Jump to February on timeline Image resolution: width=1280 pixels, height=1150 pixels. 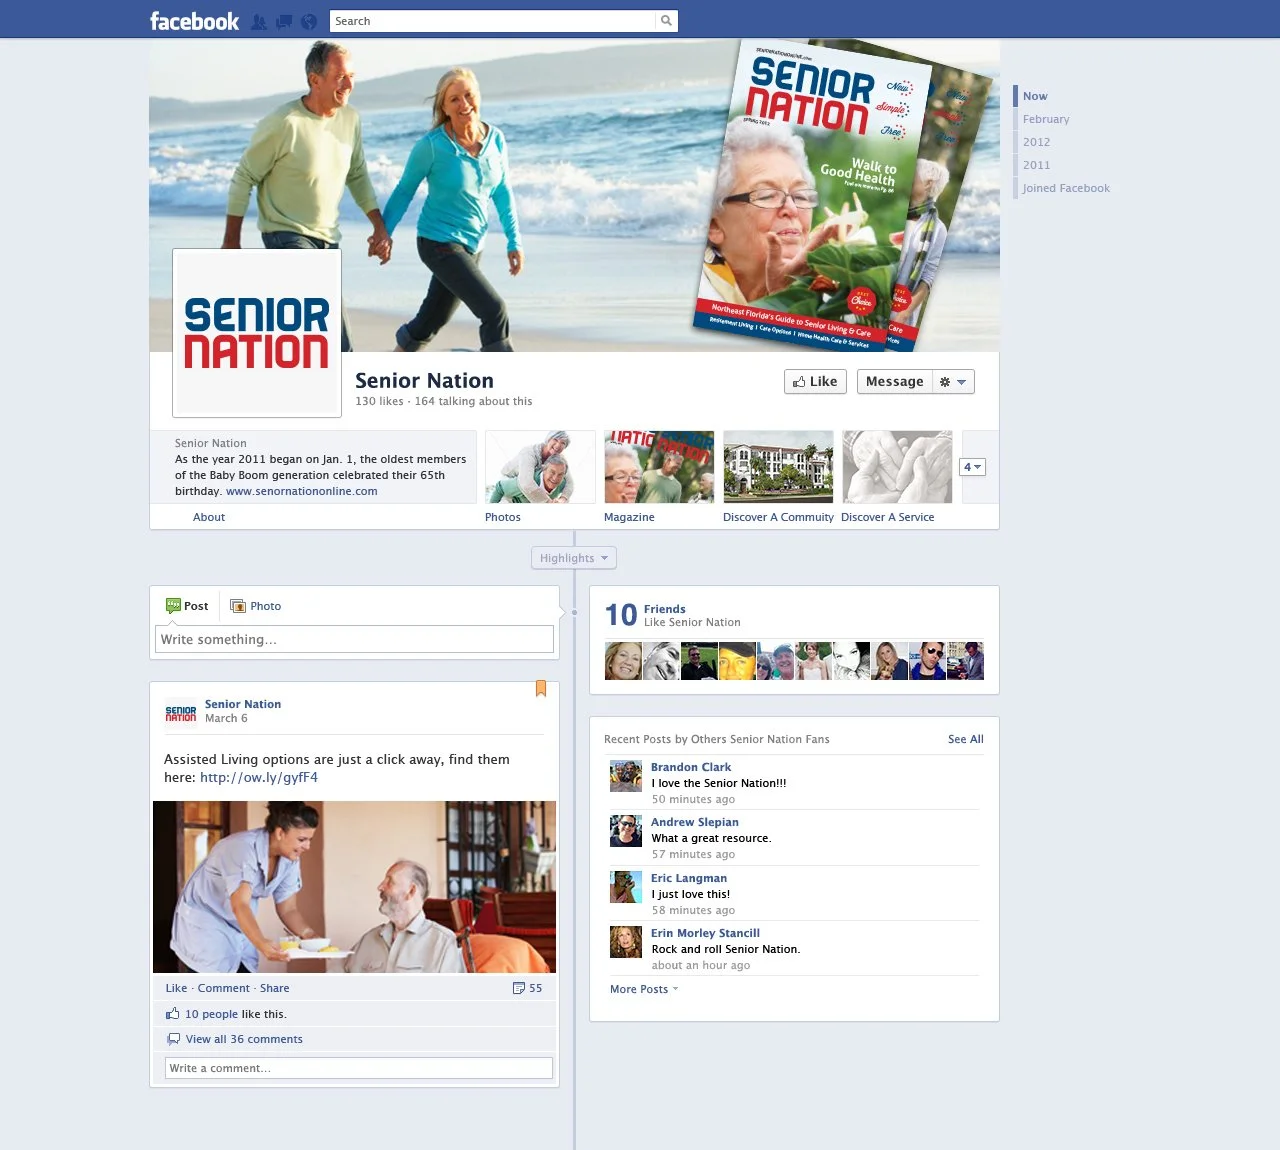[1046, 119]
